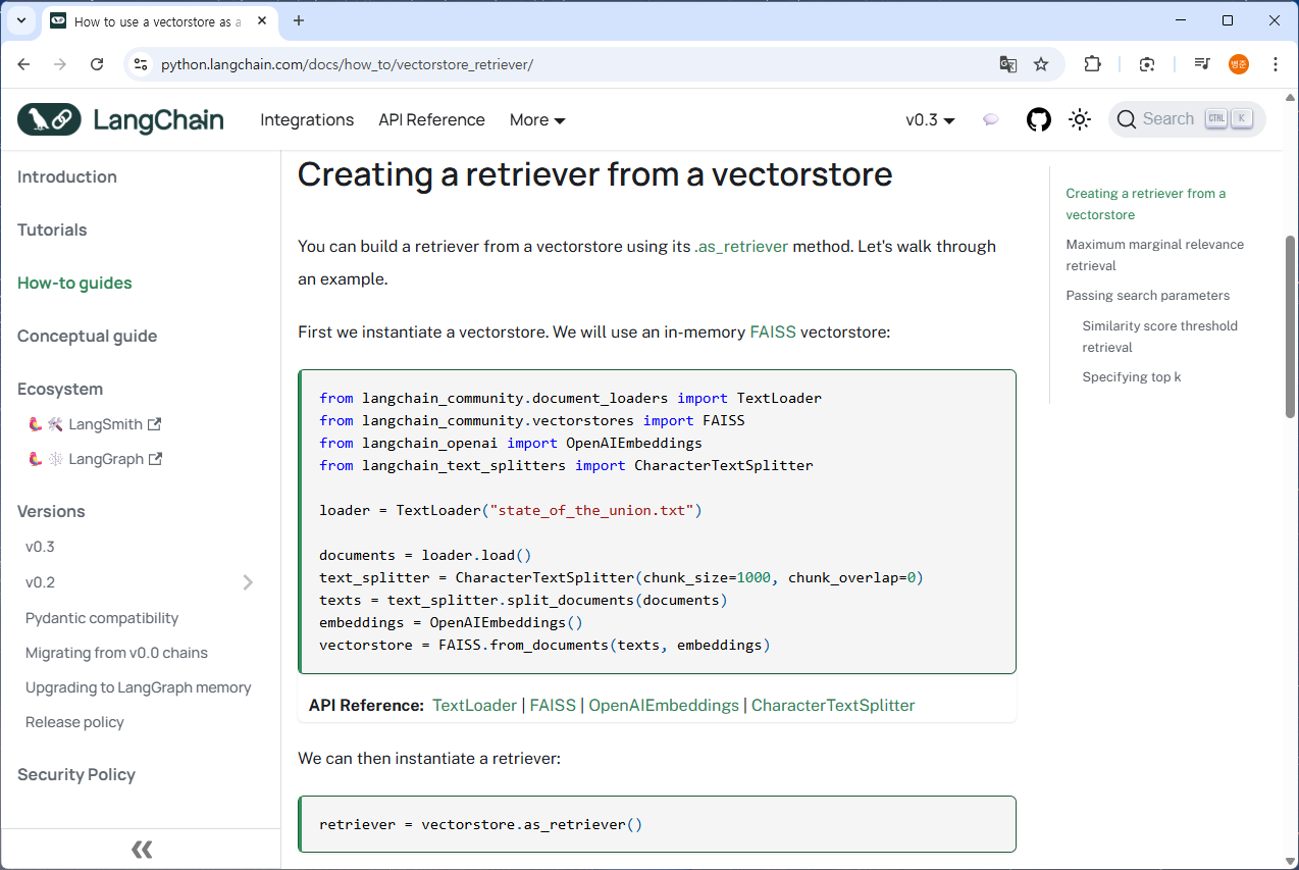Open TextLoader API reference link
Image resolution: width=1299 pixels, height=870 pixels.
pos(475,705)
